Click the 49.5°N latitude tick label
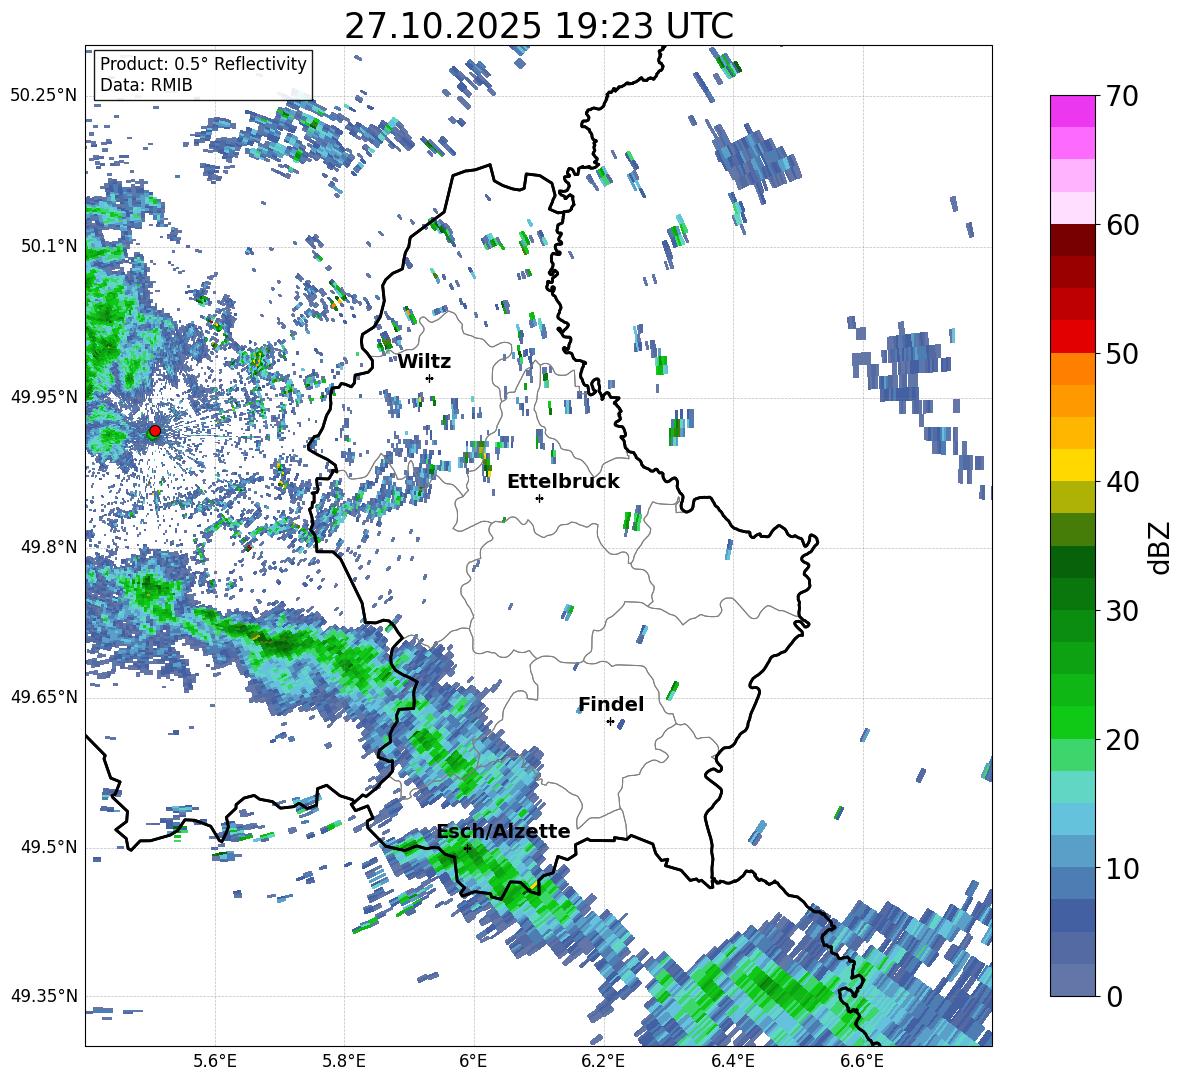1184x1081 pixels. 50,847
